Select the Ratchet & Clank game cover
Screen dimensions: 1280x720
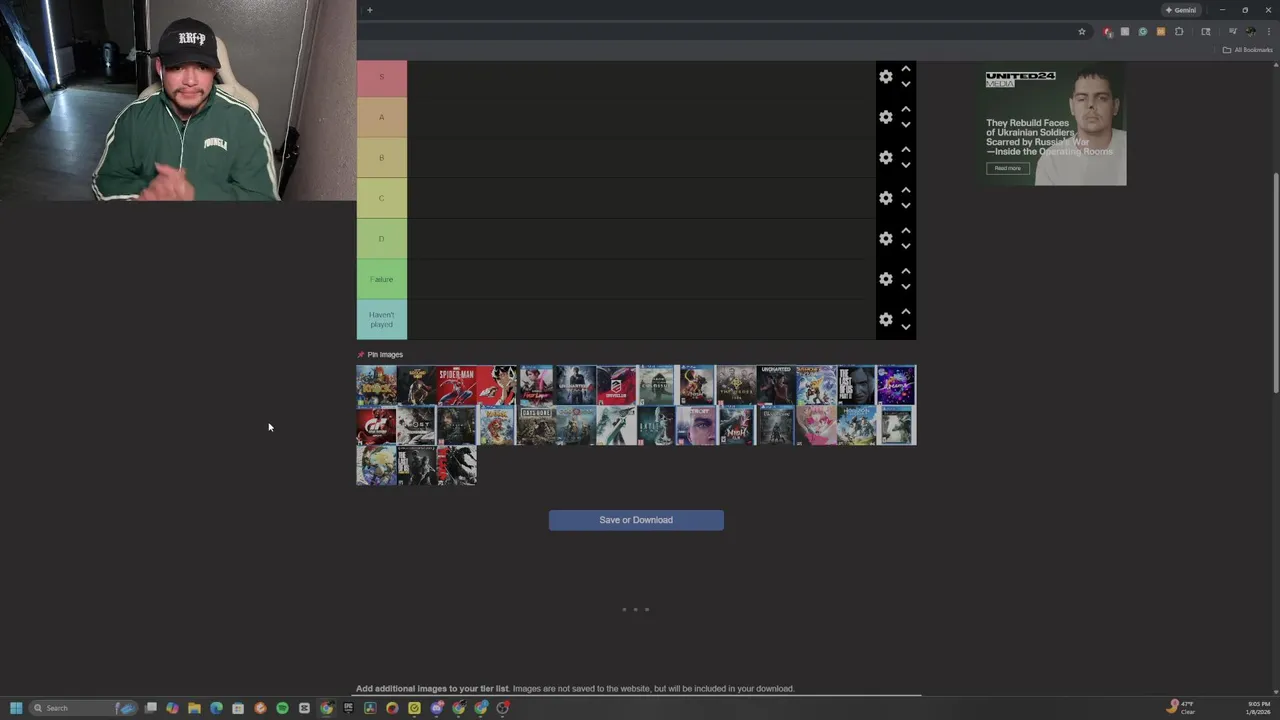pos(816,385)
